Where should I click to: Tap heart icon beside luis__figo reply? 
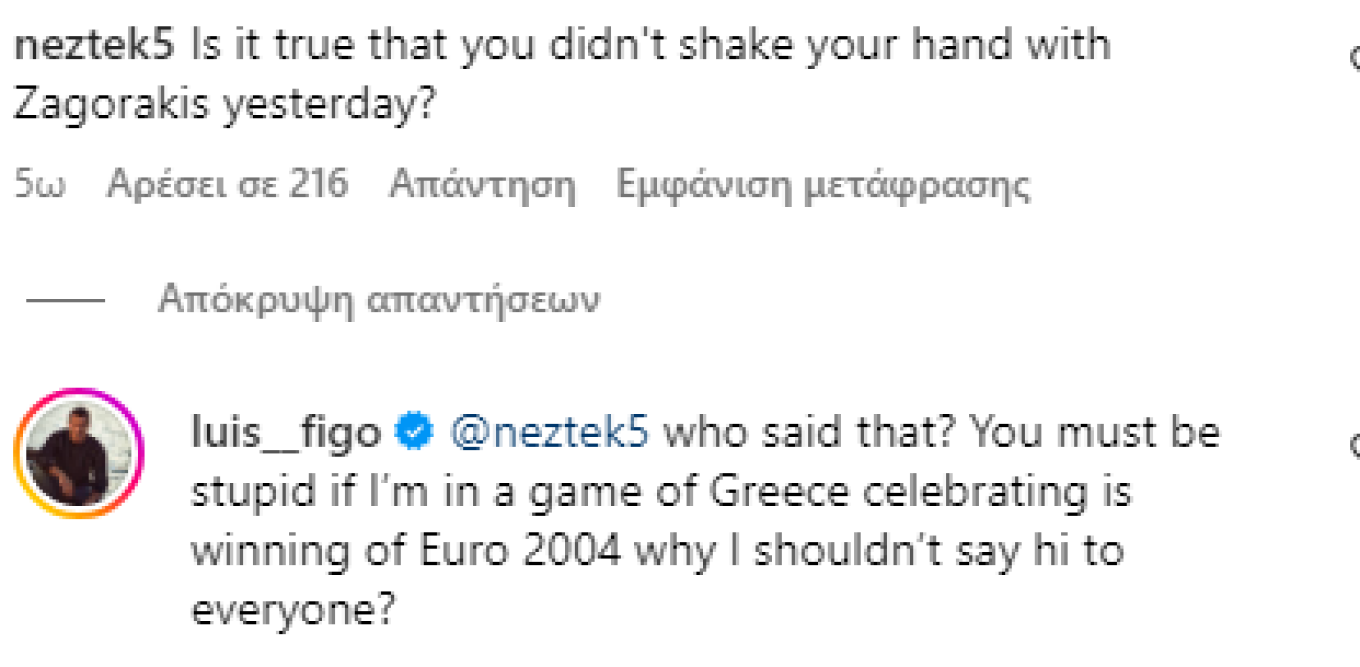click(1354, 443)
